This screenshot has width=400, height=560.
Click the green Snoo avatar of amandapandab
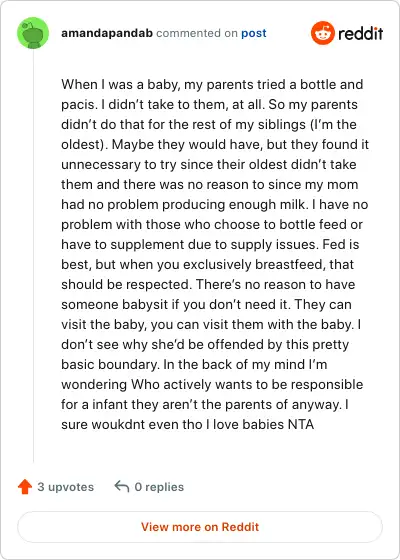(33, 33)
